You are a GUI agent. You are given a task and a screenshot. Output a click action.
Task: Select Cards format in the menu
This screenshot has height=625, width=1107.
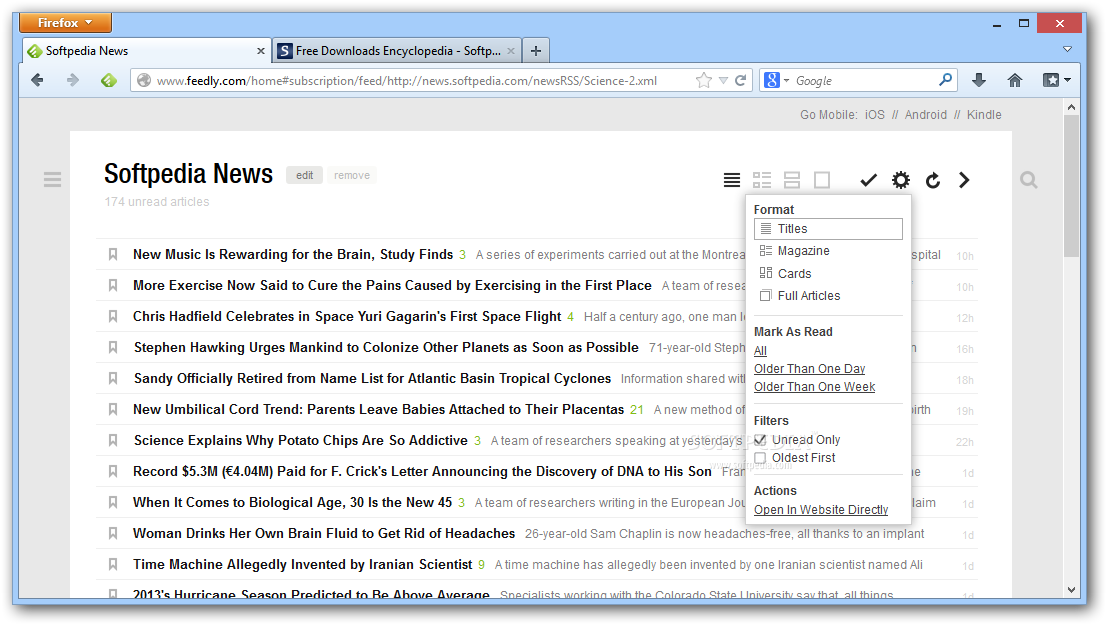(785, 273)
